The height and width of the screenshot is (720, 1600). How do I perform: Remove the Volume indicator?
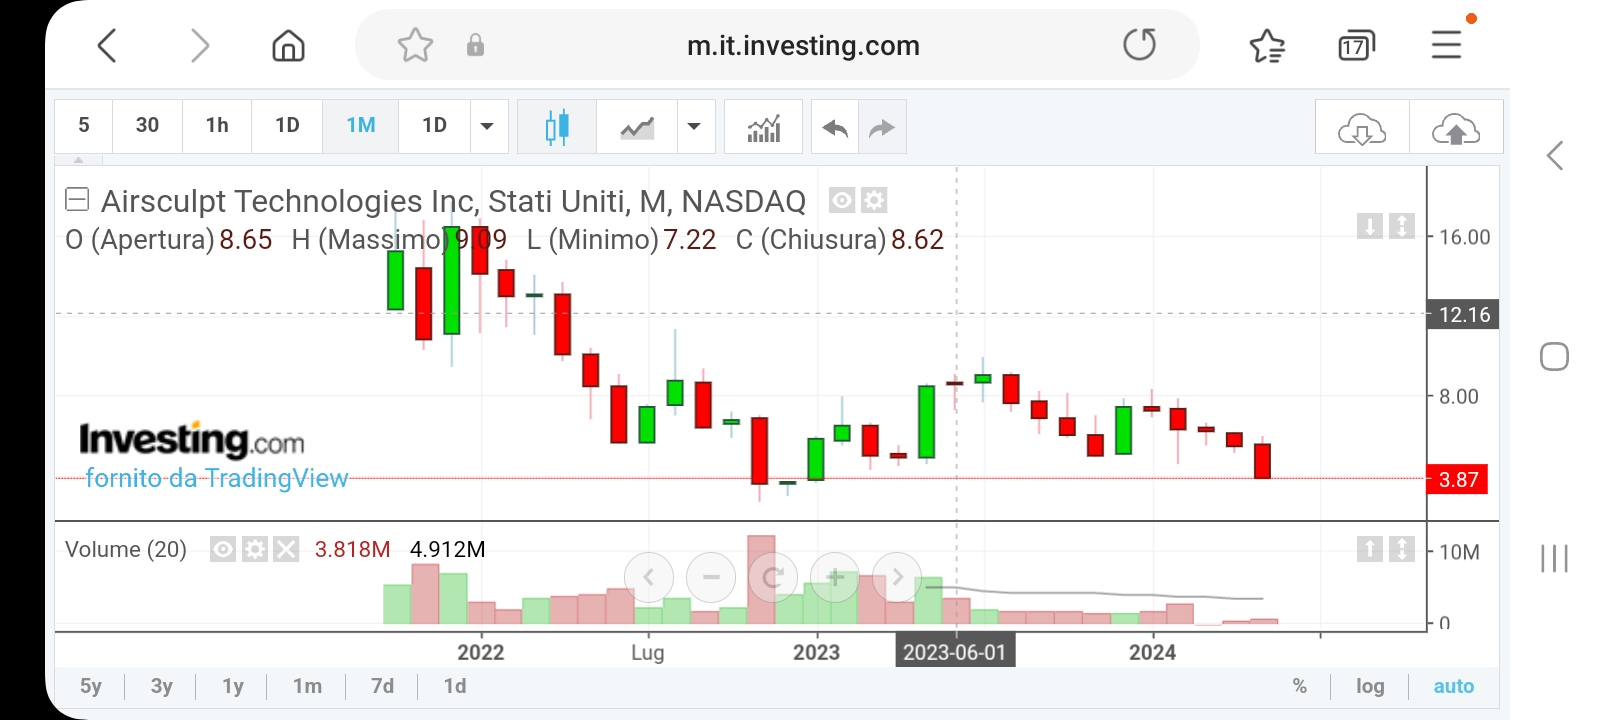click(x=286, y=549)
